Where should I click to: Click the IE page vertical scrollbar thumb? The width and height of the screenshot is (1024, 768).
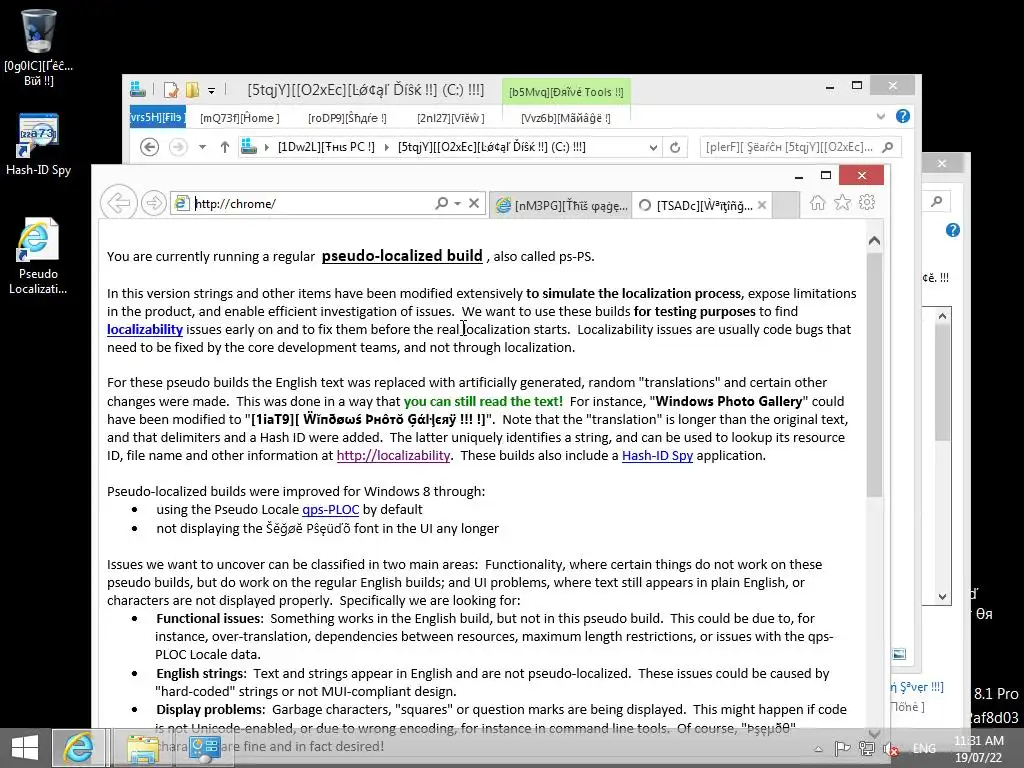click(874, 376)
